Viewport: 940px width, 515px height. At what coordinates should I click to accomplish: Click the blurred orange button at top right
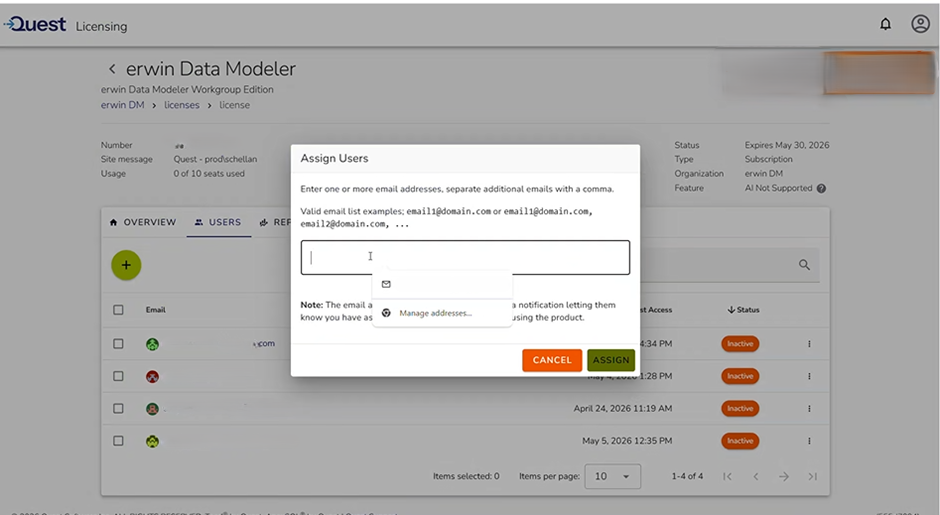click(x=879, y=73)
